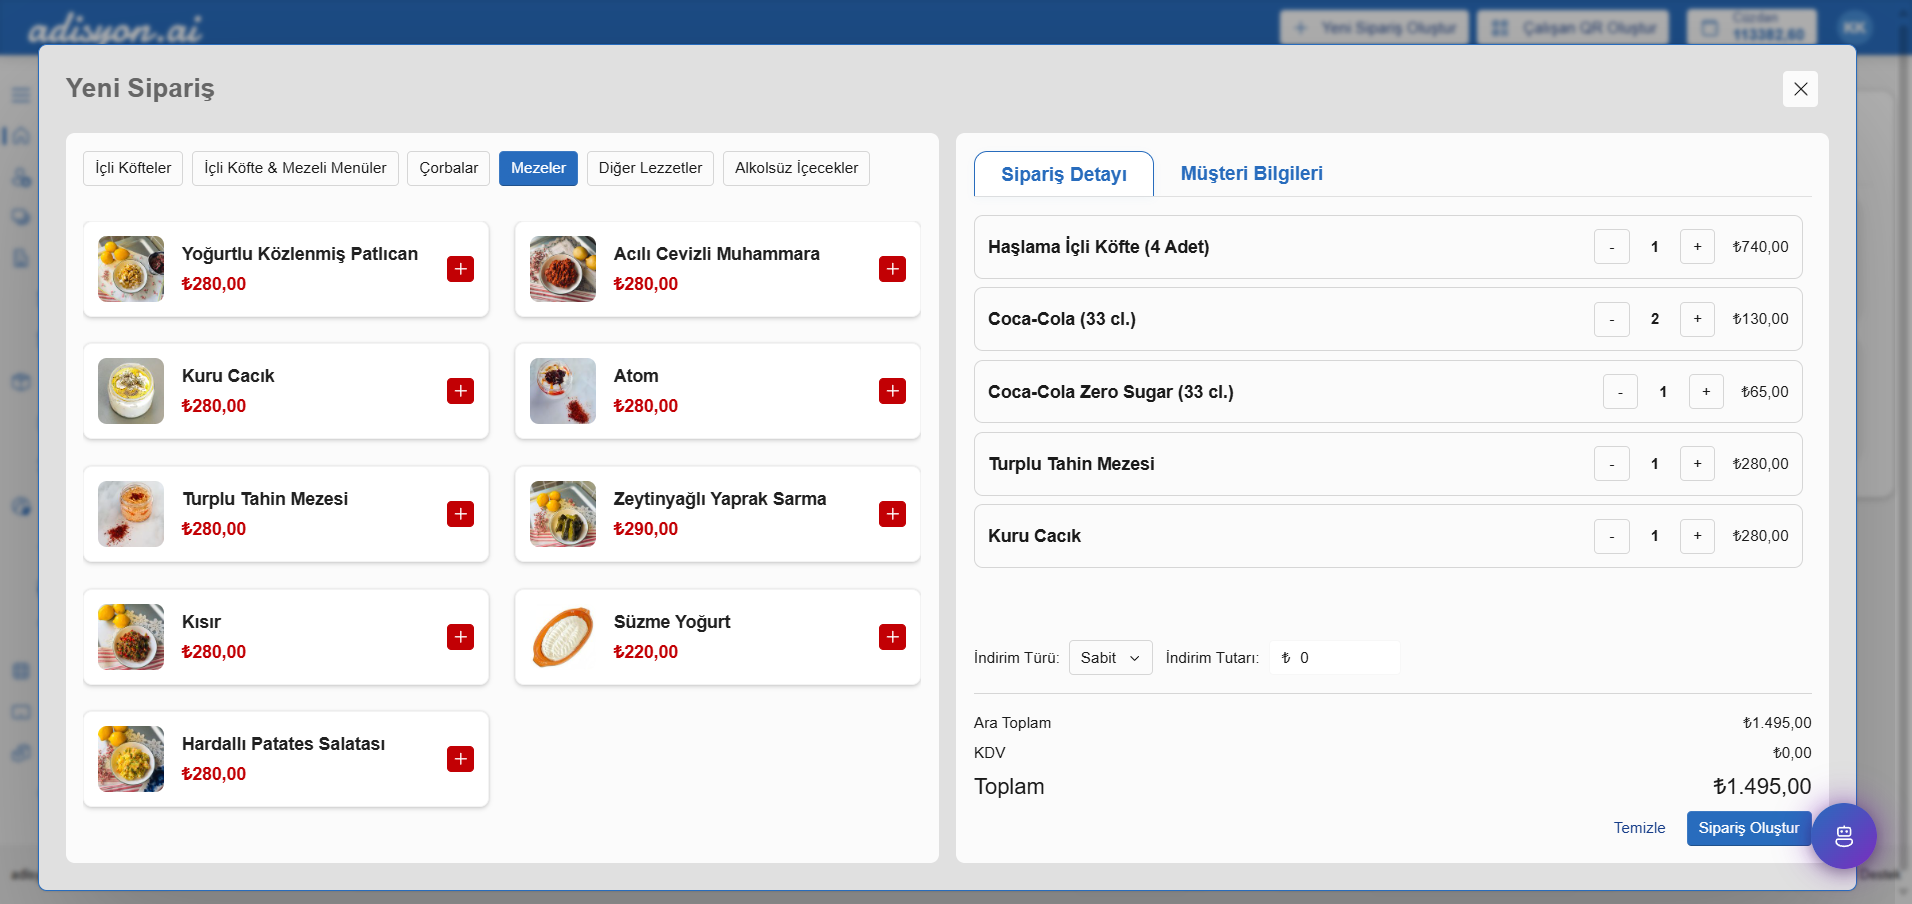
Task: Add Kısır using red plus icon
Action: [x=460, y=637]
